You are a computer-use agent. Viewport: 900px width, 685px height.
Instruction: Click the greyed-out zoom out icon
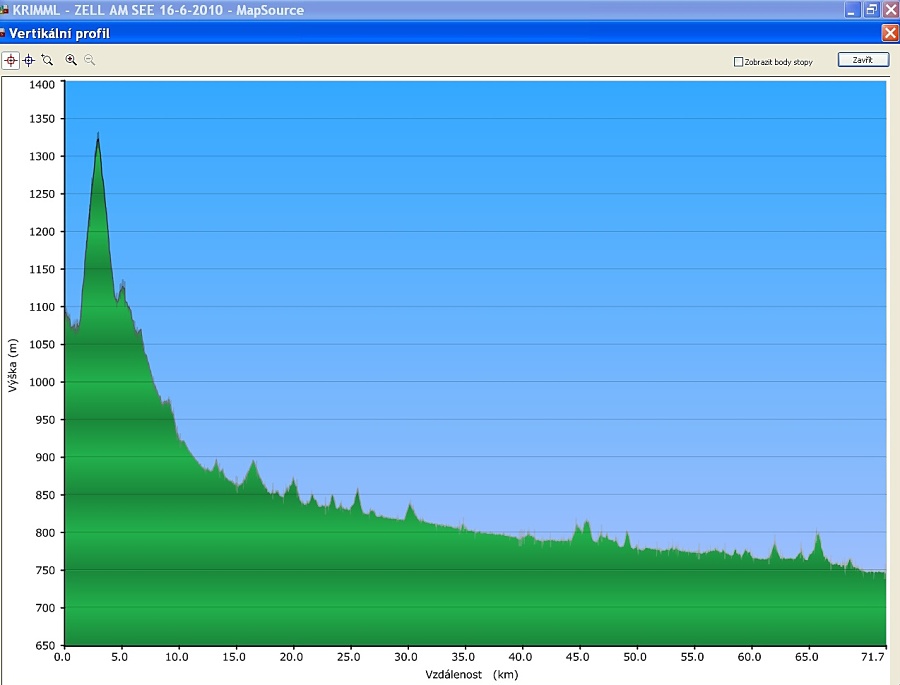pos(89,60)
